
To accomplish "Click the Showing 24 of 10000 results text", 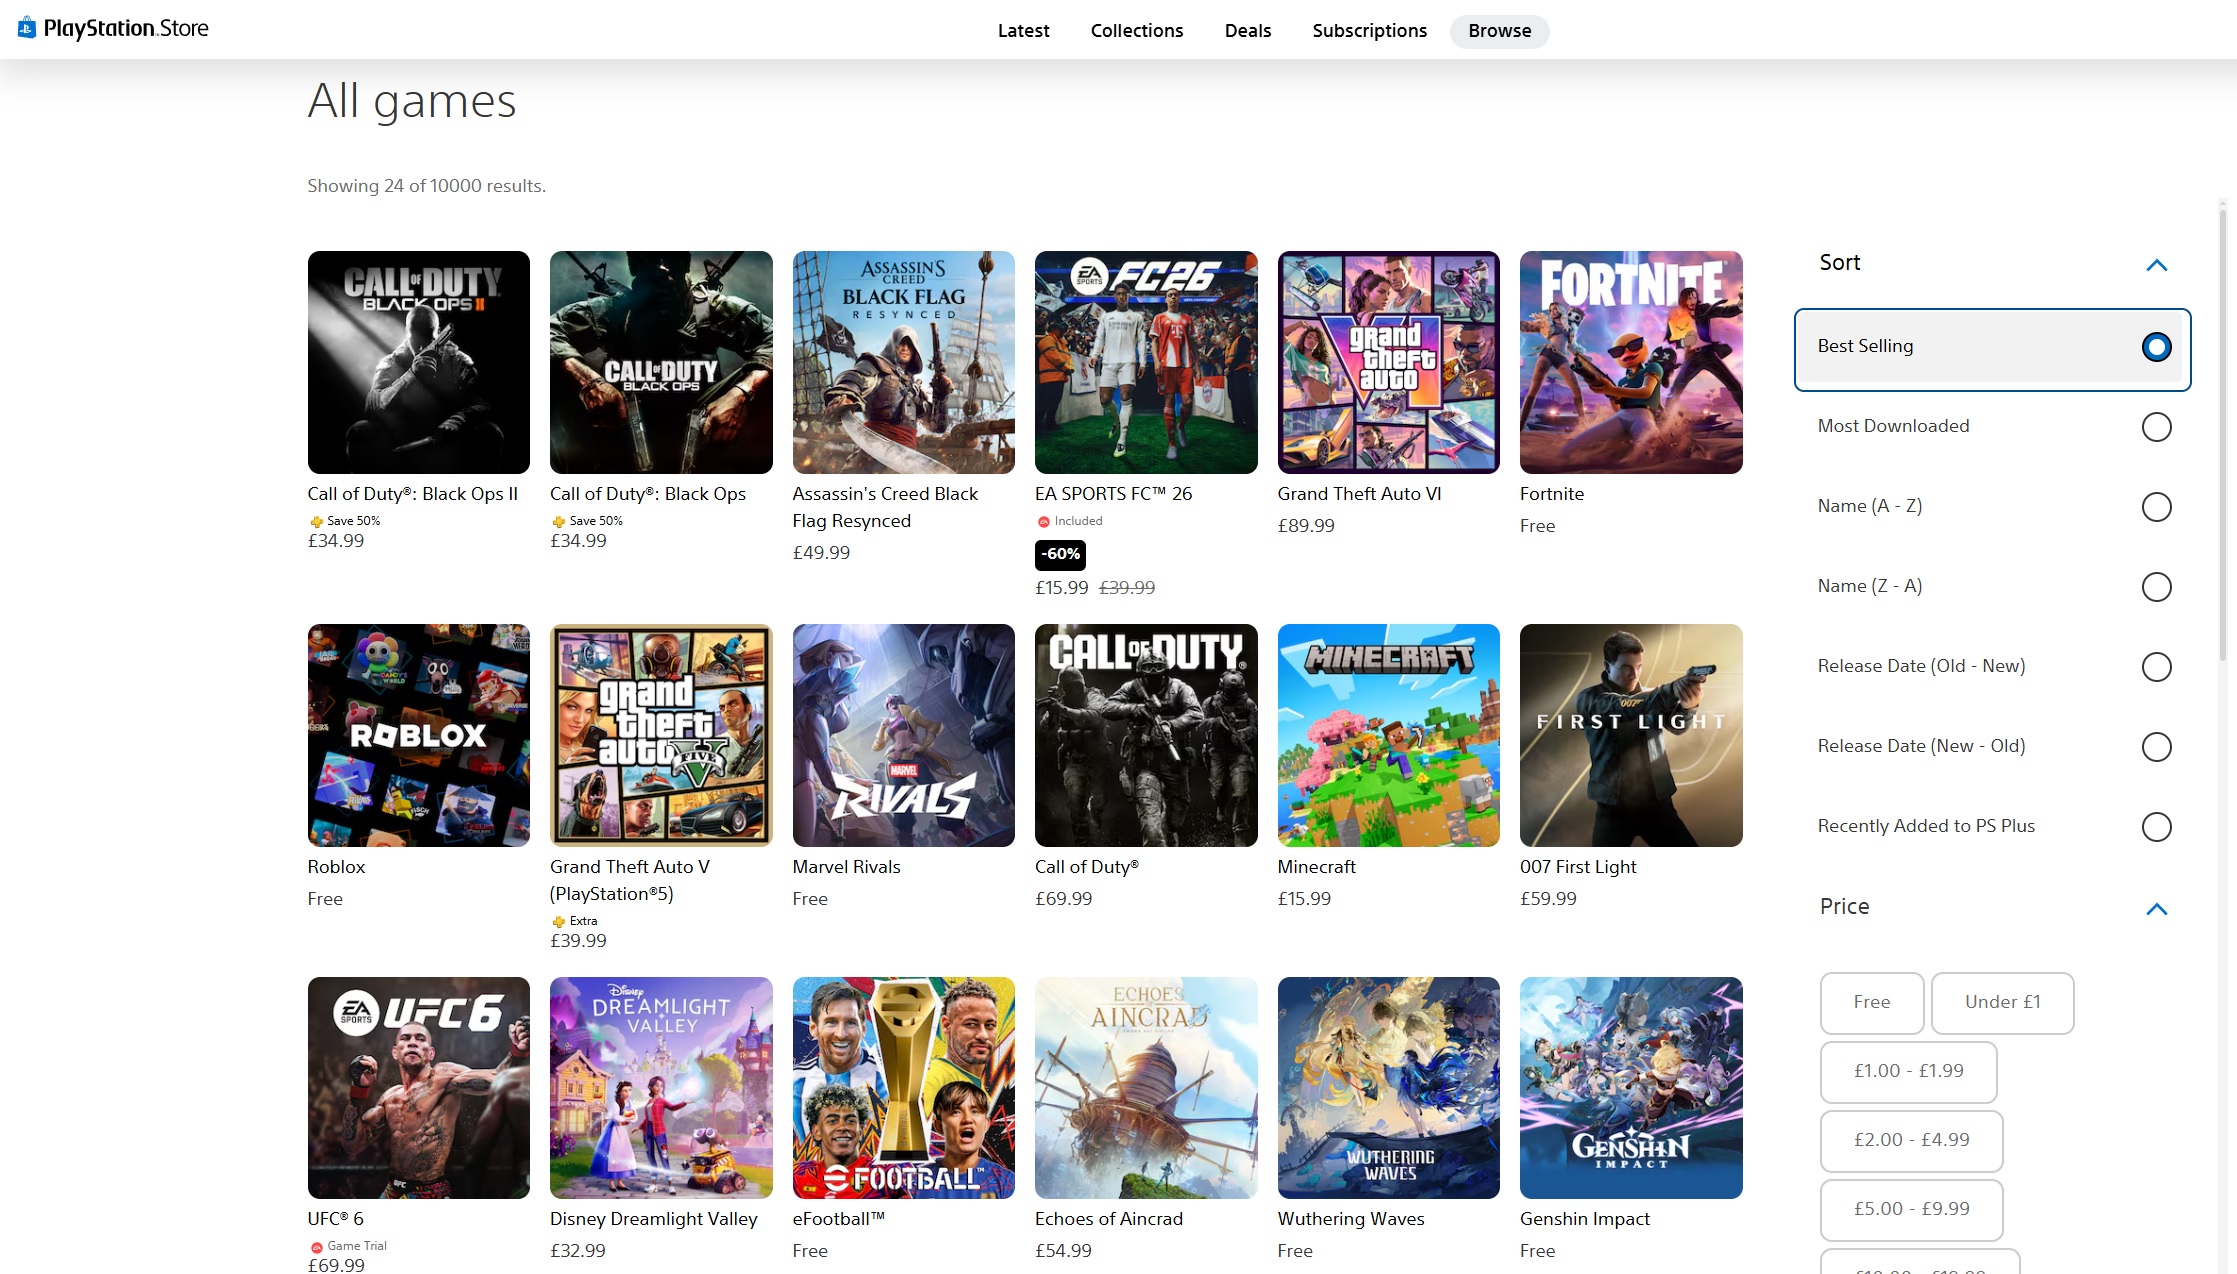I will tap(426, 186).
